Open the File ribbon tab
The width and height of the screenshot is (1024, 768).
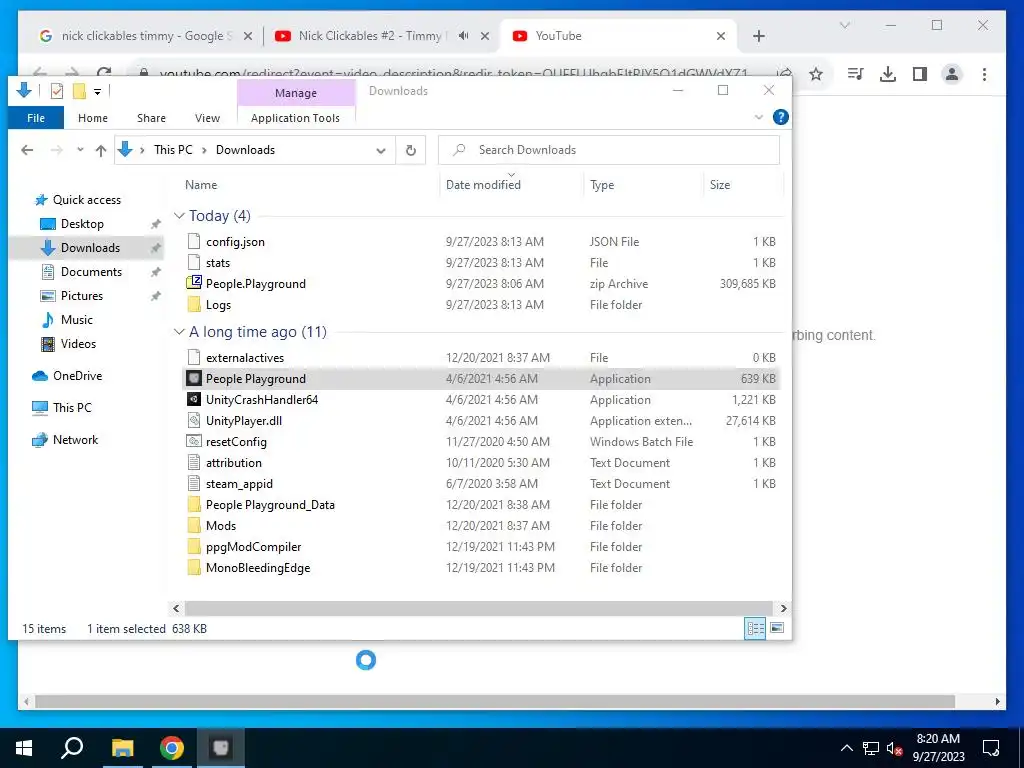[36, 118]
